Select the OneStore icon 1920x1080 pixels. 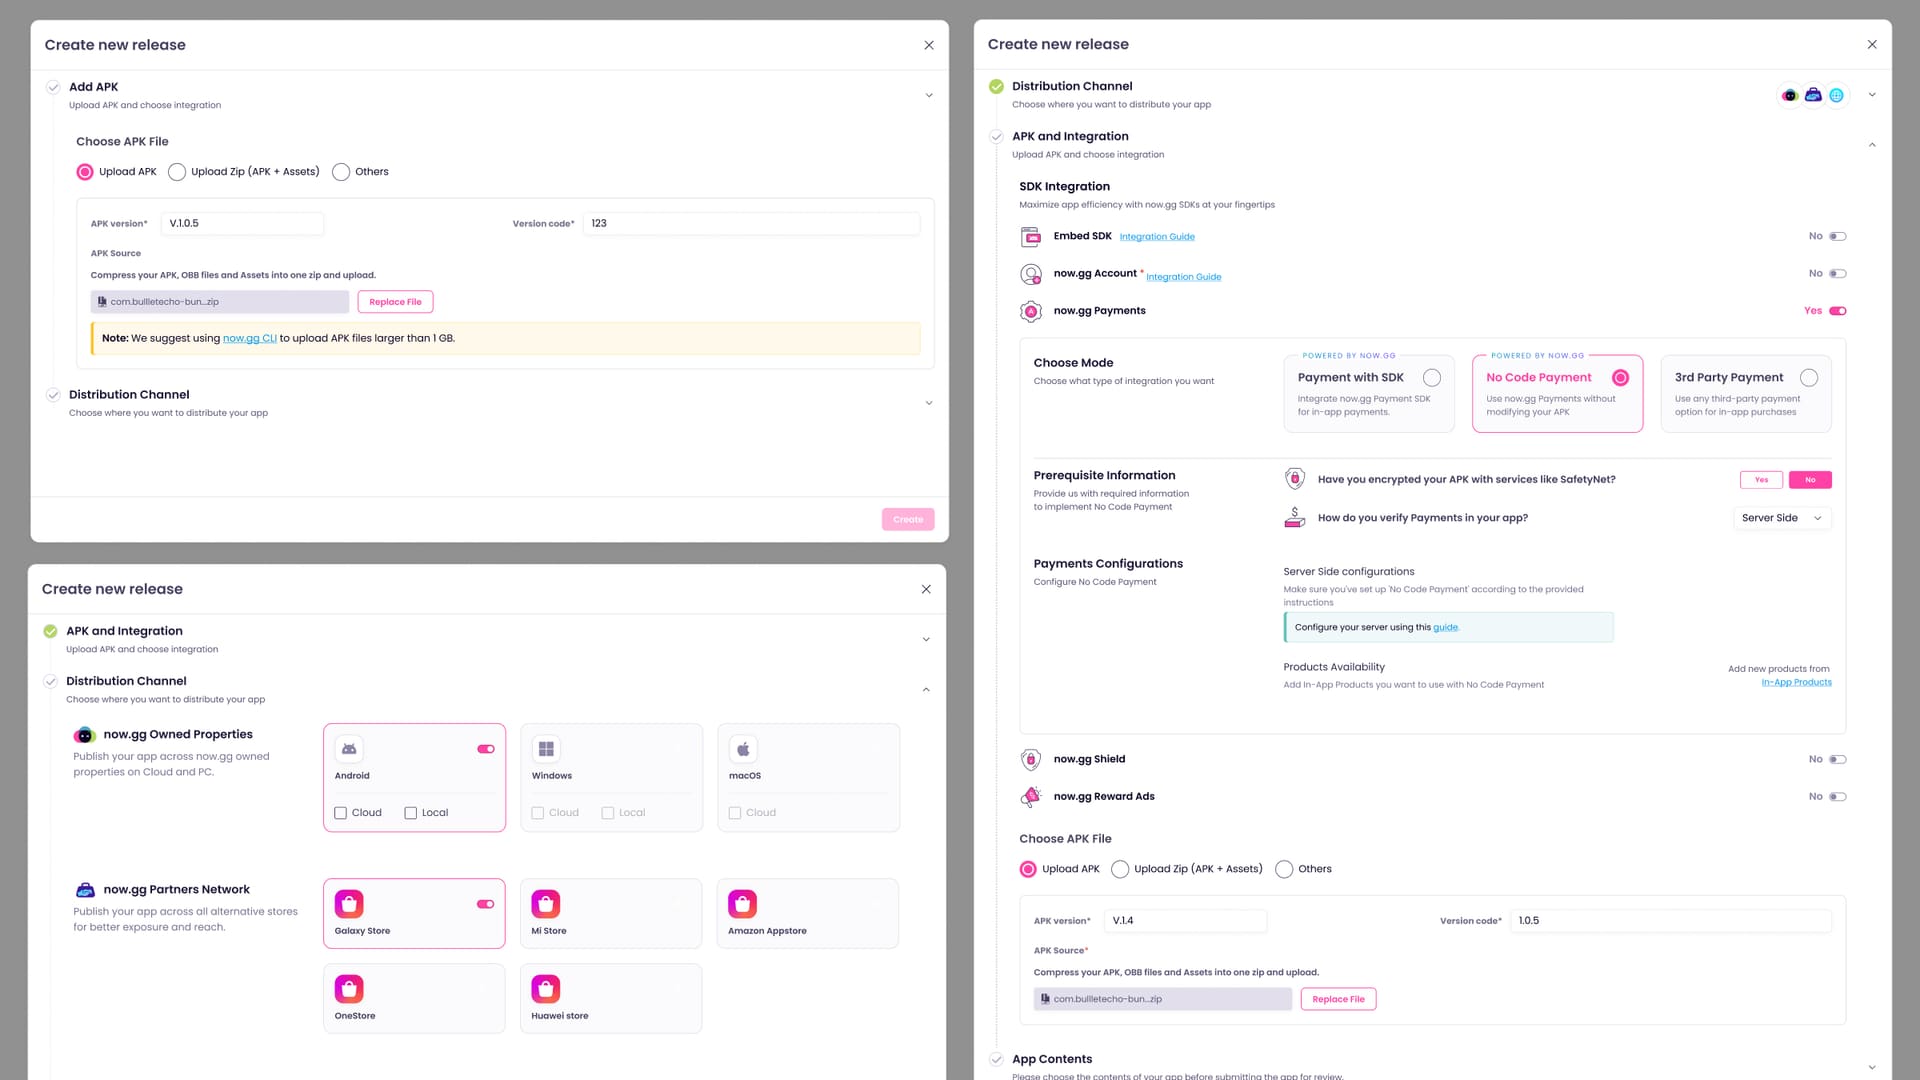click(349, 989)
